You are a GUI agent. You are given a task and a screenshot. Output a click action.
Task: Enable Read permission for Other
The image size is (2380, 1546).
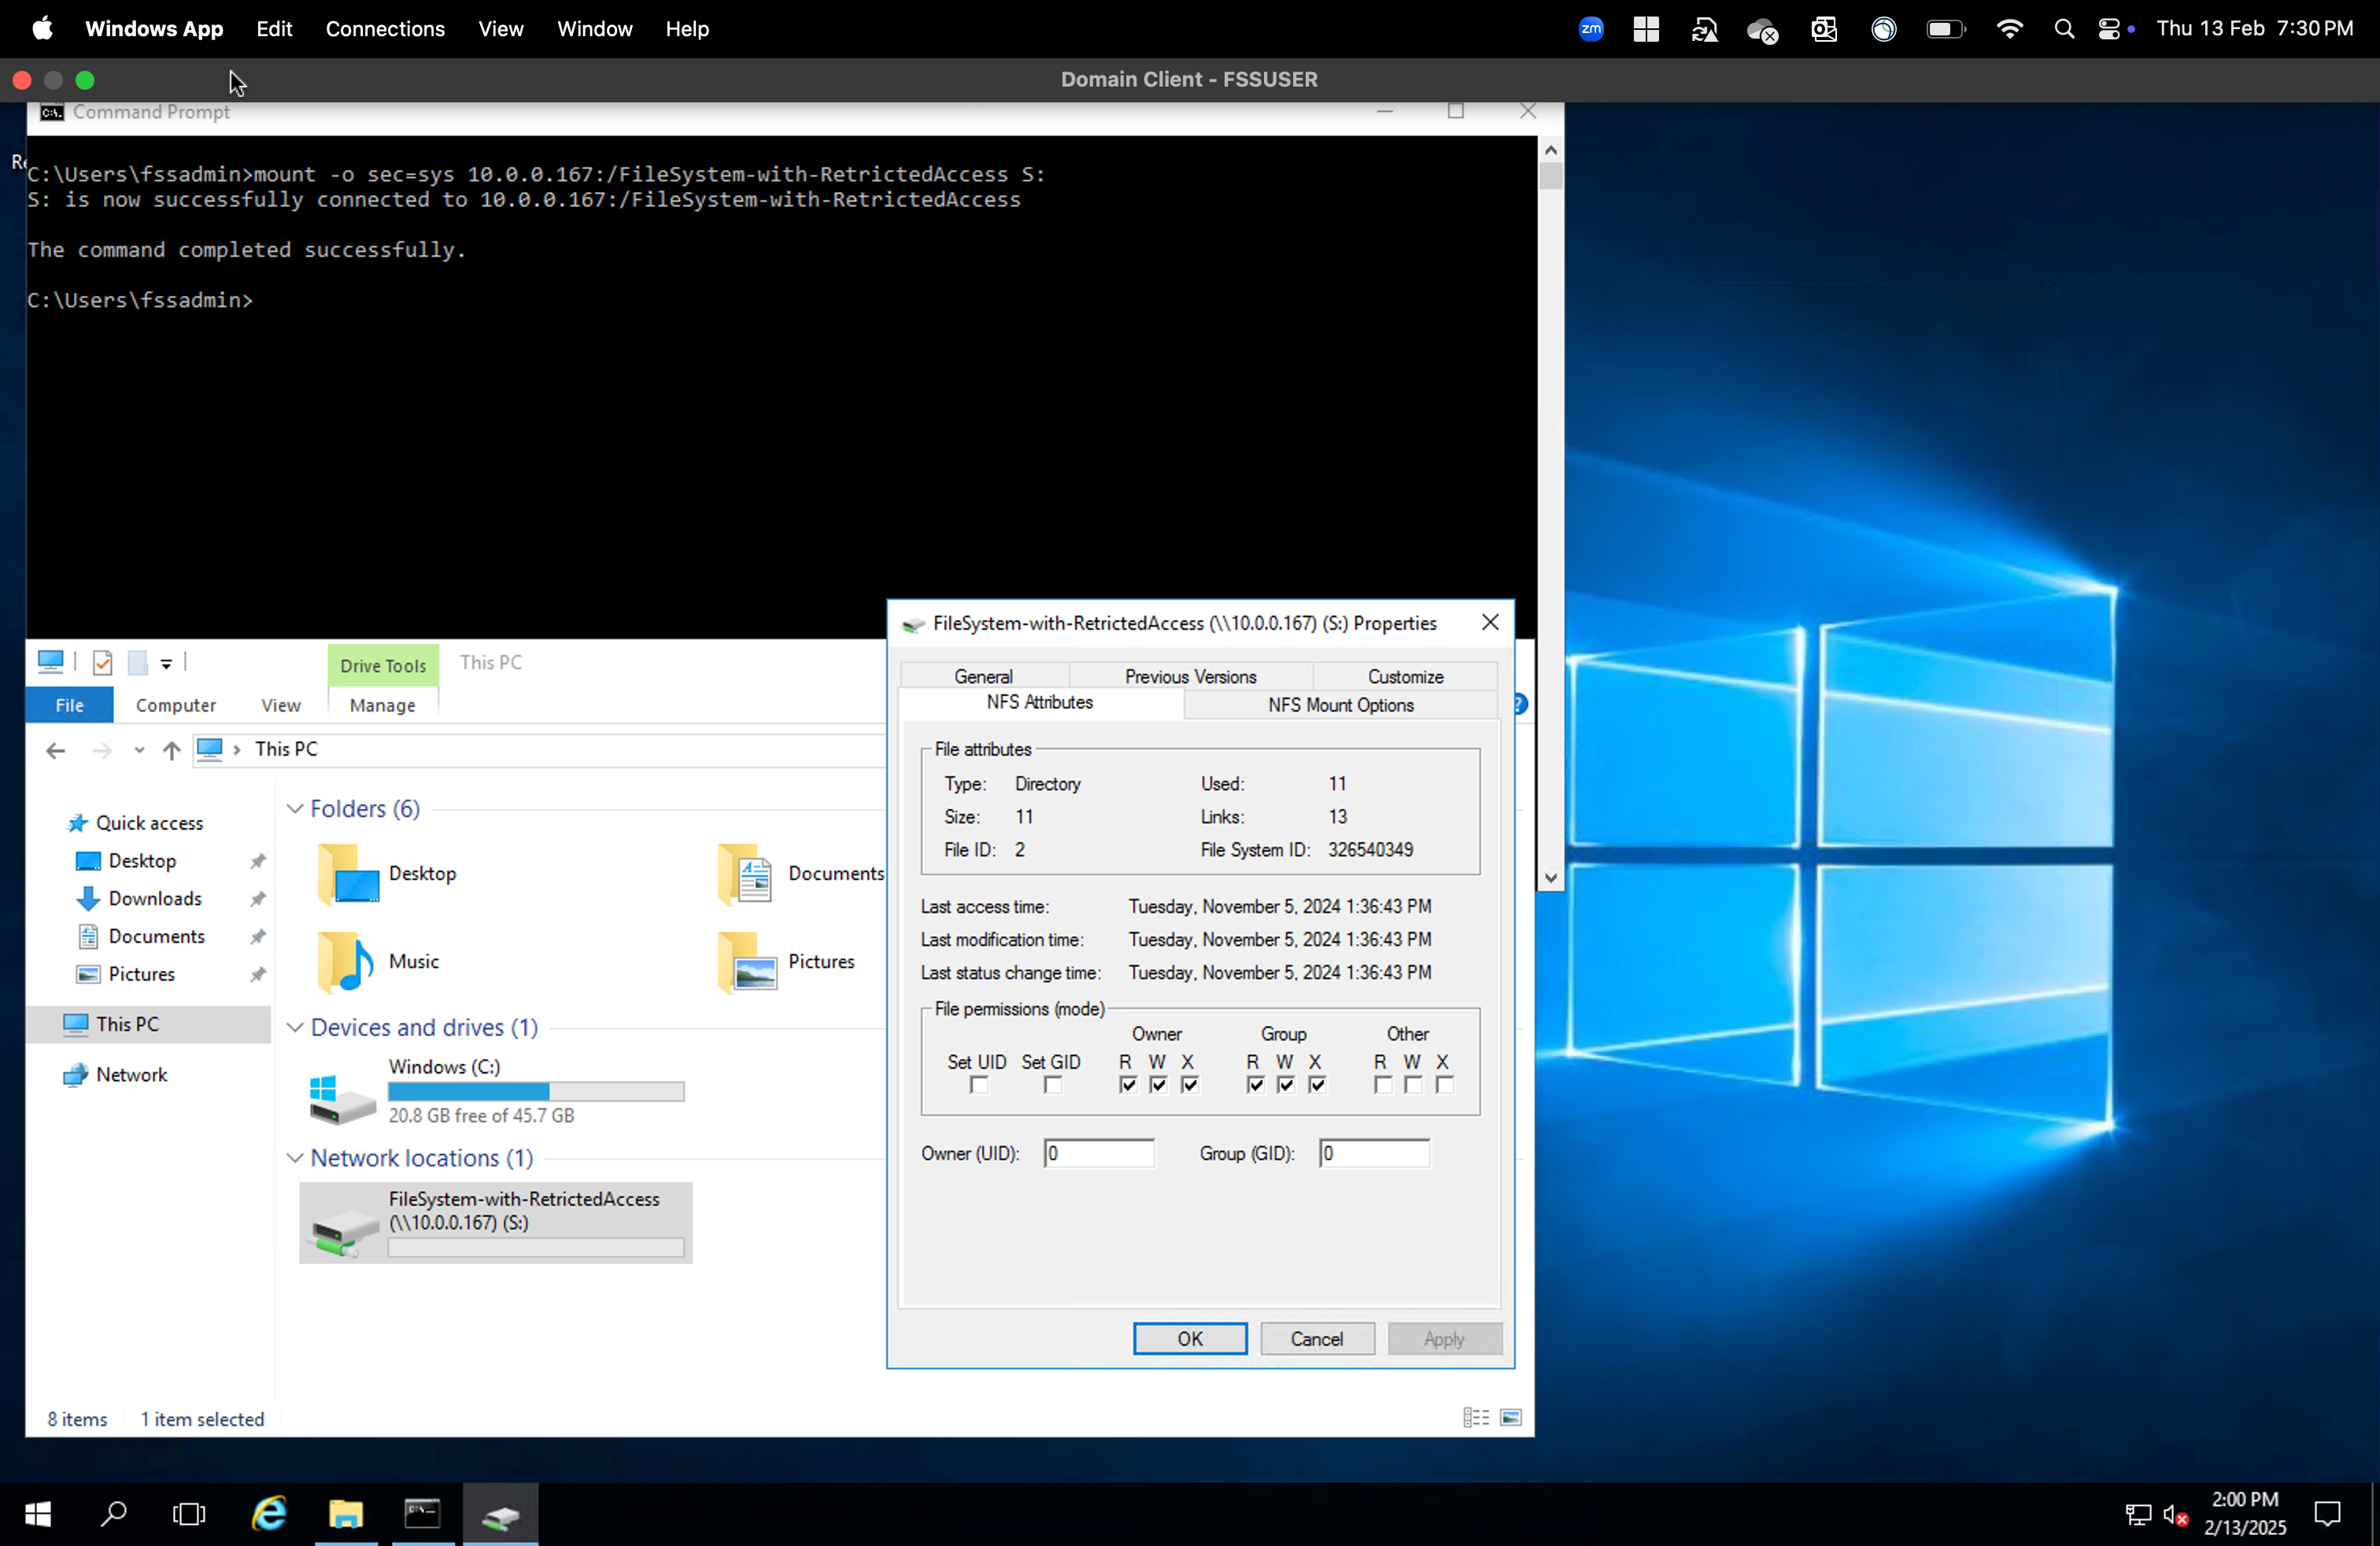pos(1382,1085)
